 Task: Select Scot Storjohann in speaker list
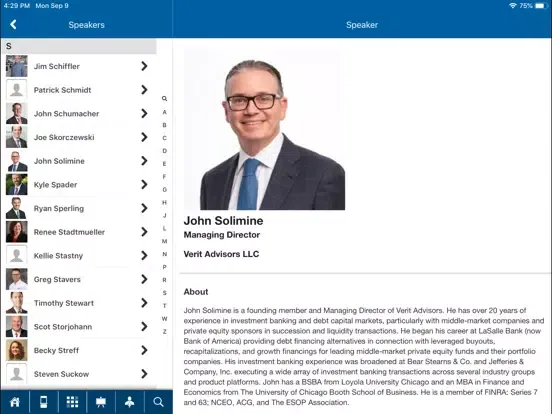coord(78,326)
